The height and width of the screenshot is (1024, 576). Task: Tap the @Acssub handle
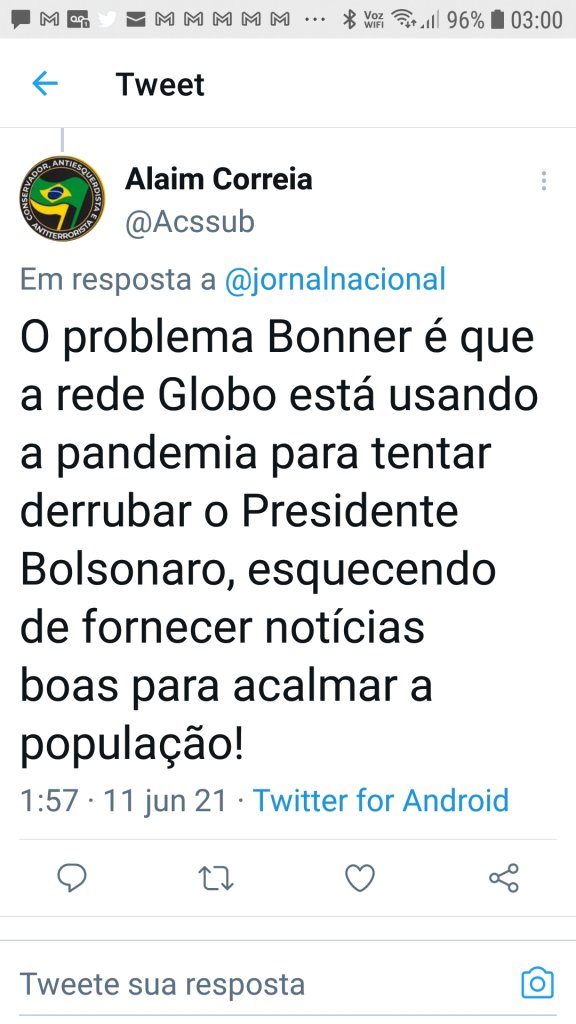pos(189,222)
